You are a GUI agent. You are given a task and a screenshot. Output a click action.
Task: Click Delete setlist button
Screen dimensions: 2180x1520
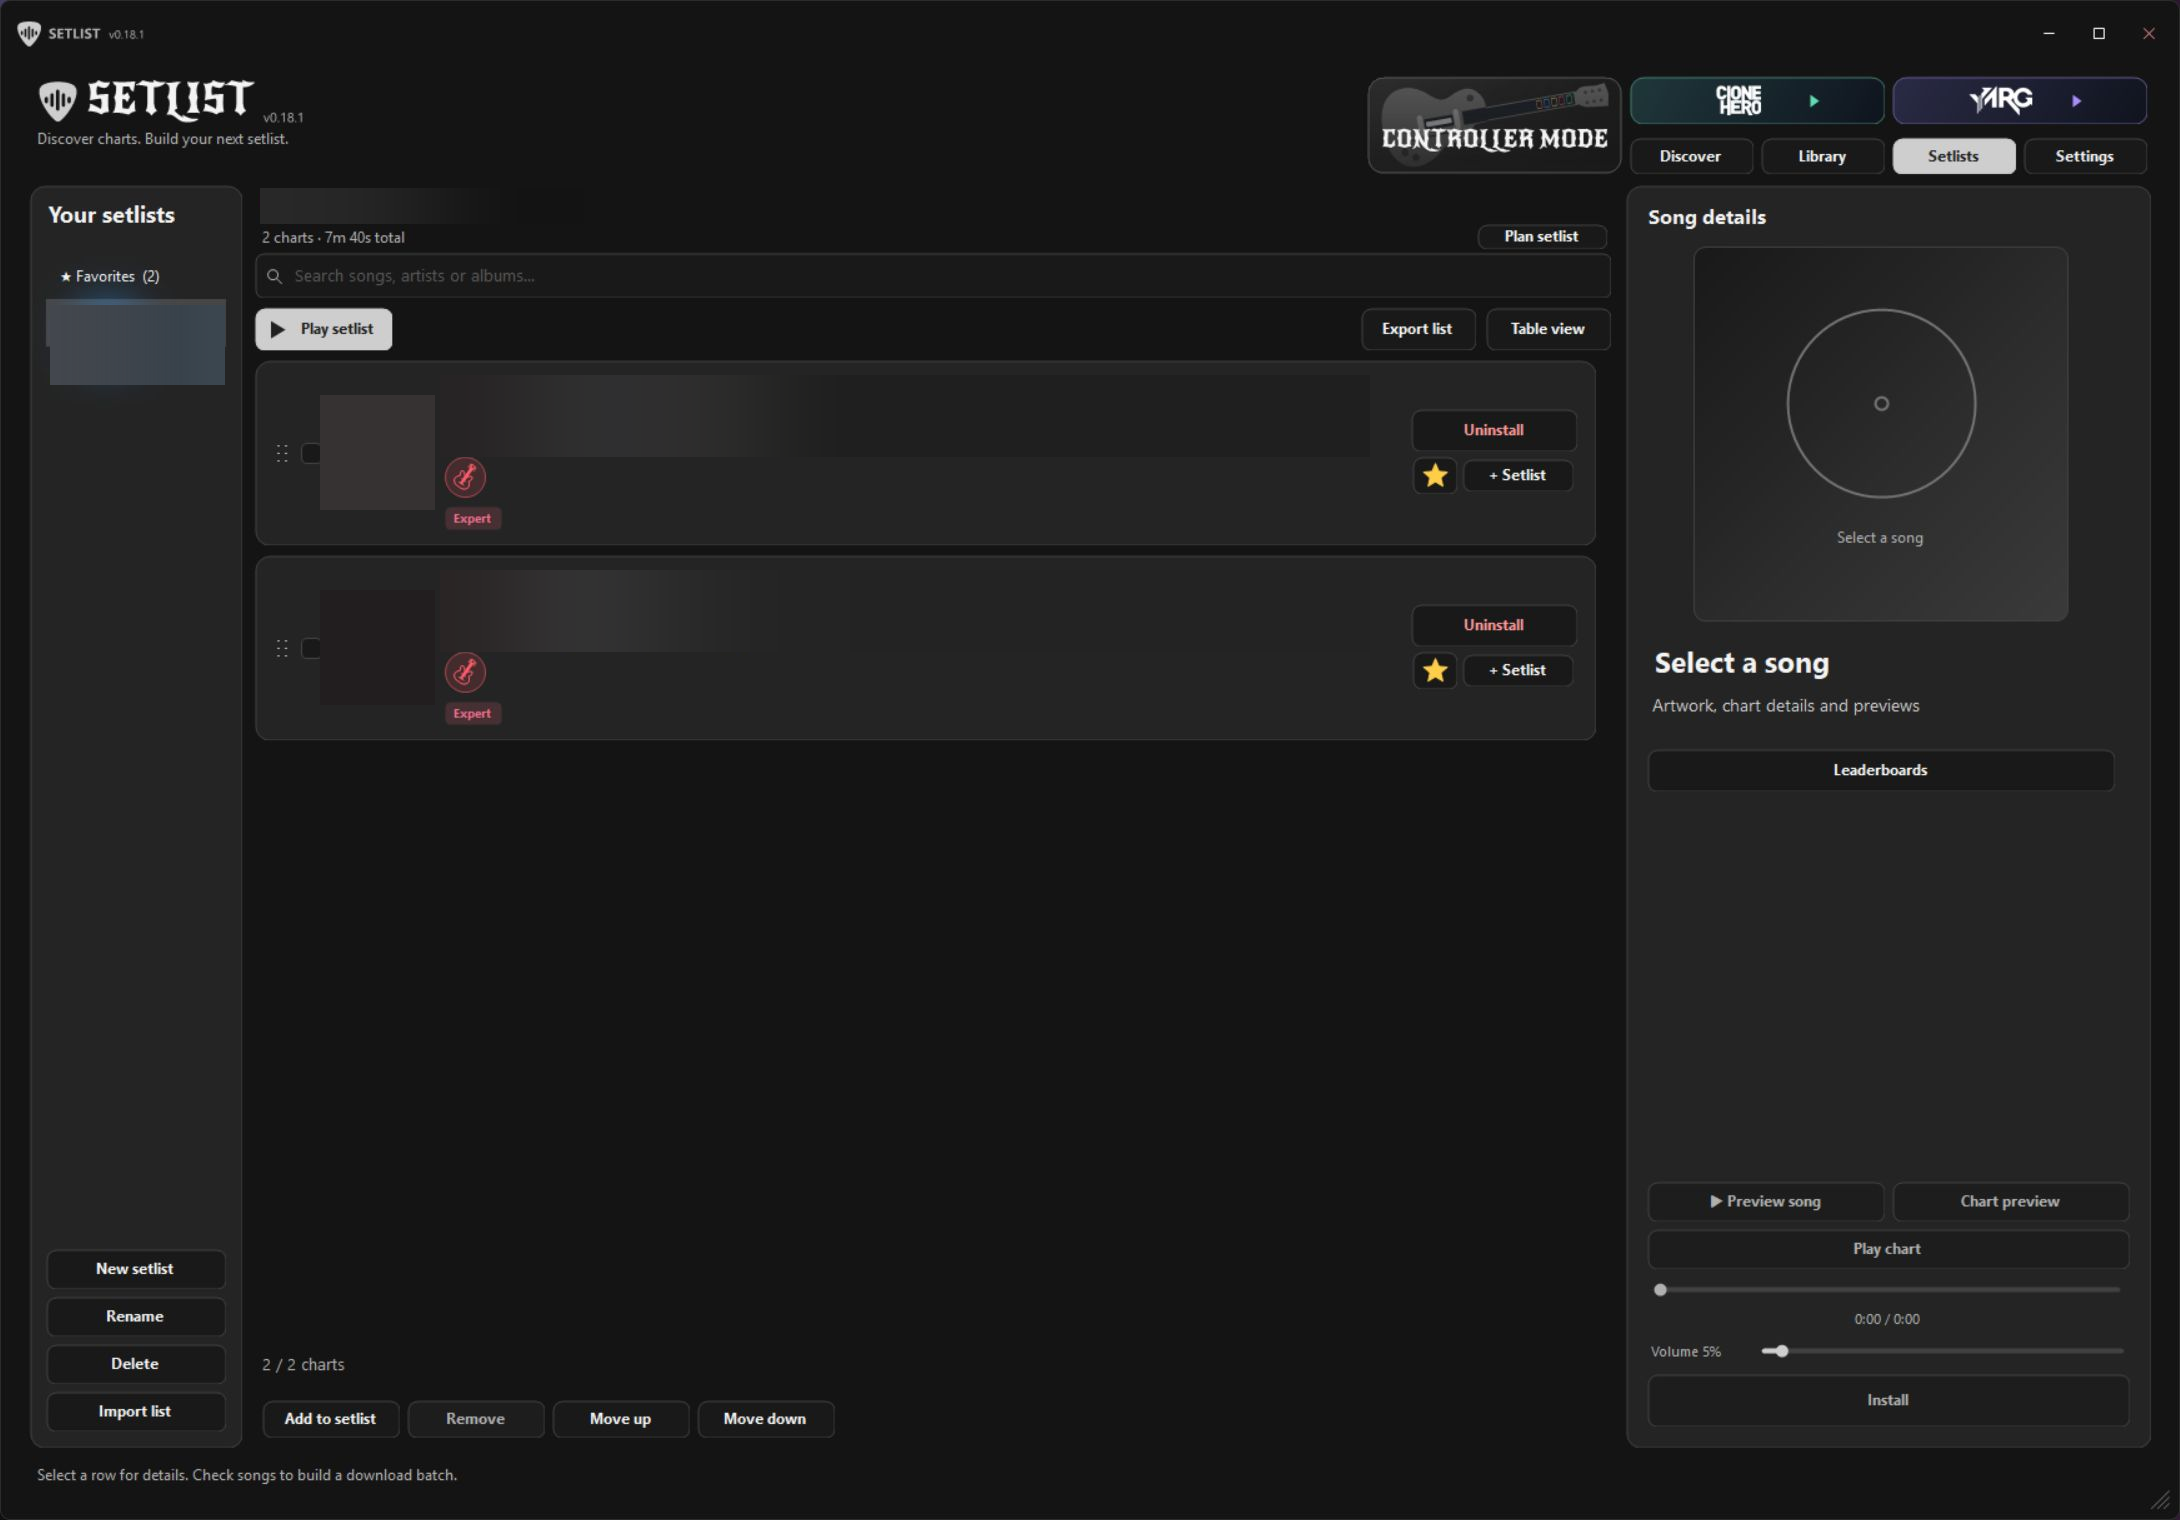coord(135,1364)
